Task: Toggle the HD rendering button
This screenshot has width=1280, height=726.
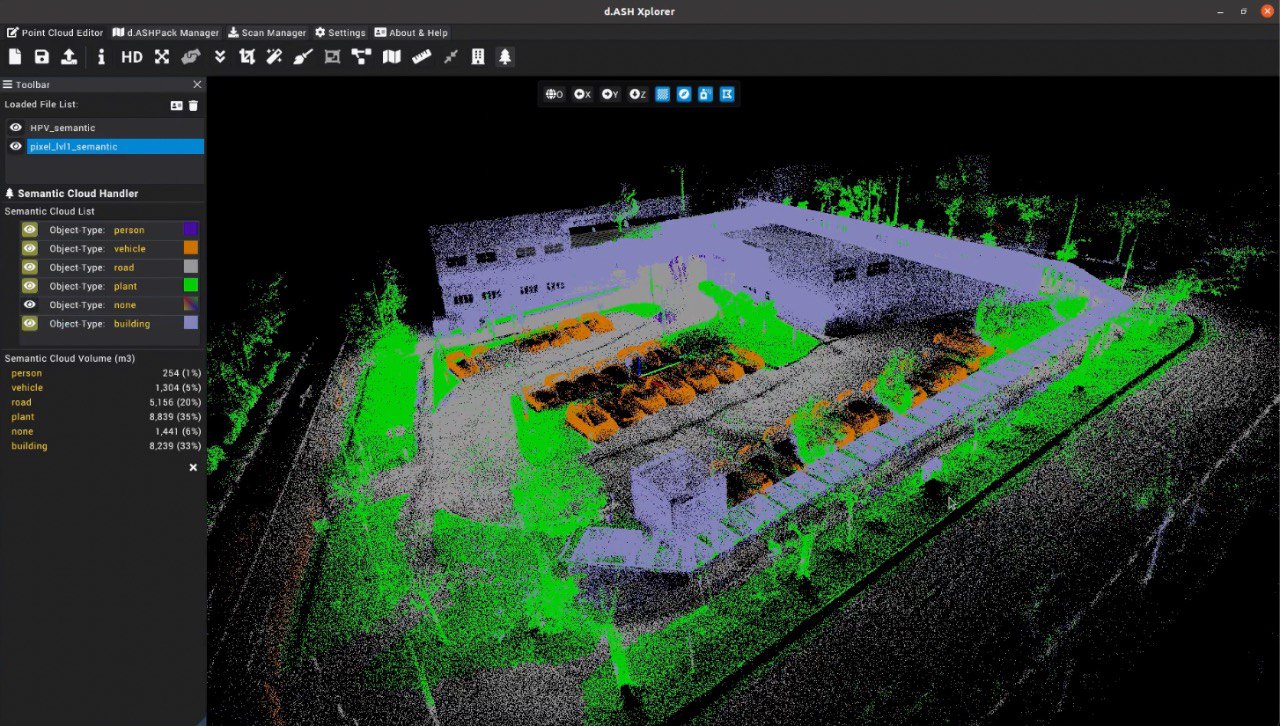Action: (x=132, y=57)
